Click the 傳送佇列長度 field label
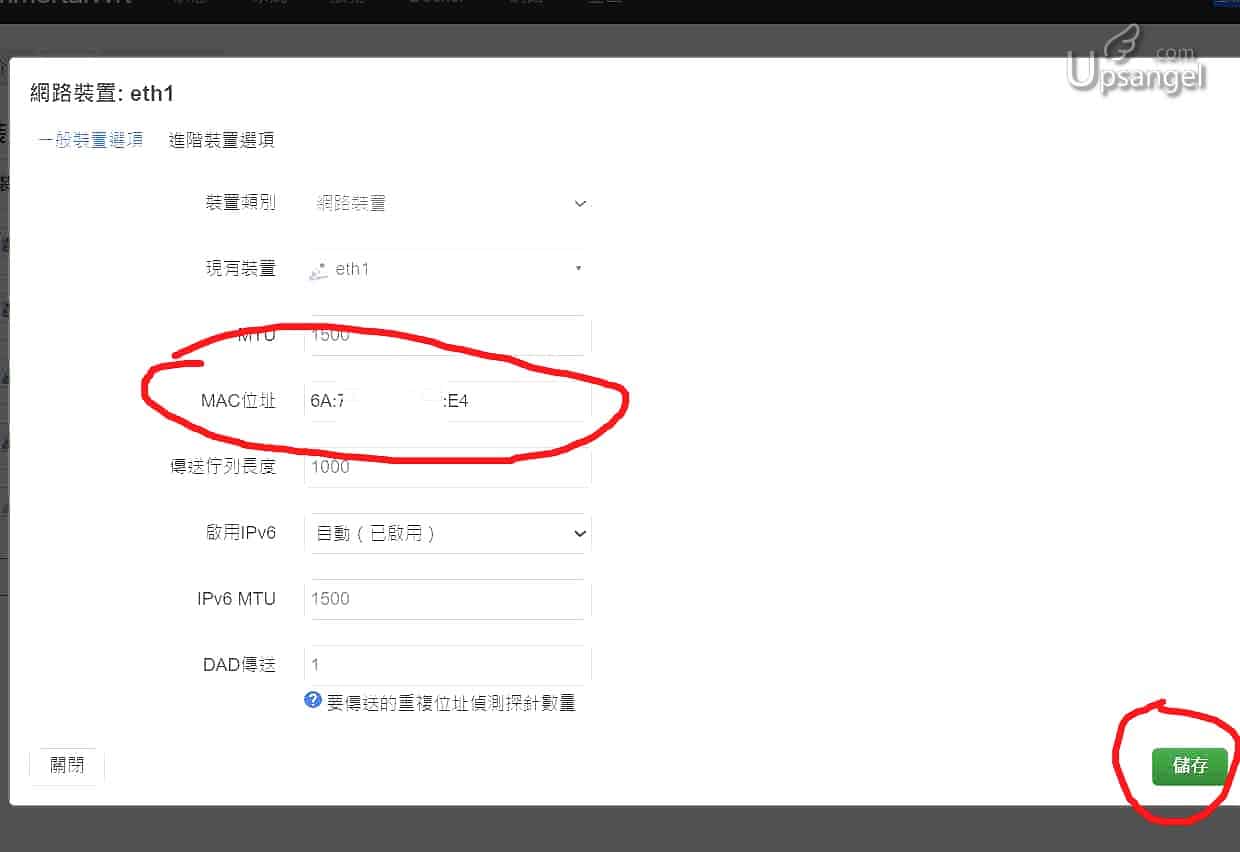The image size is (1240, 852). pyautogui.click(x=223, y=467)
